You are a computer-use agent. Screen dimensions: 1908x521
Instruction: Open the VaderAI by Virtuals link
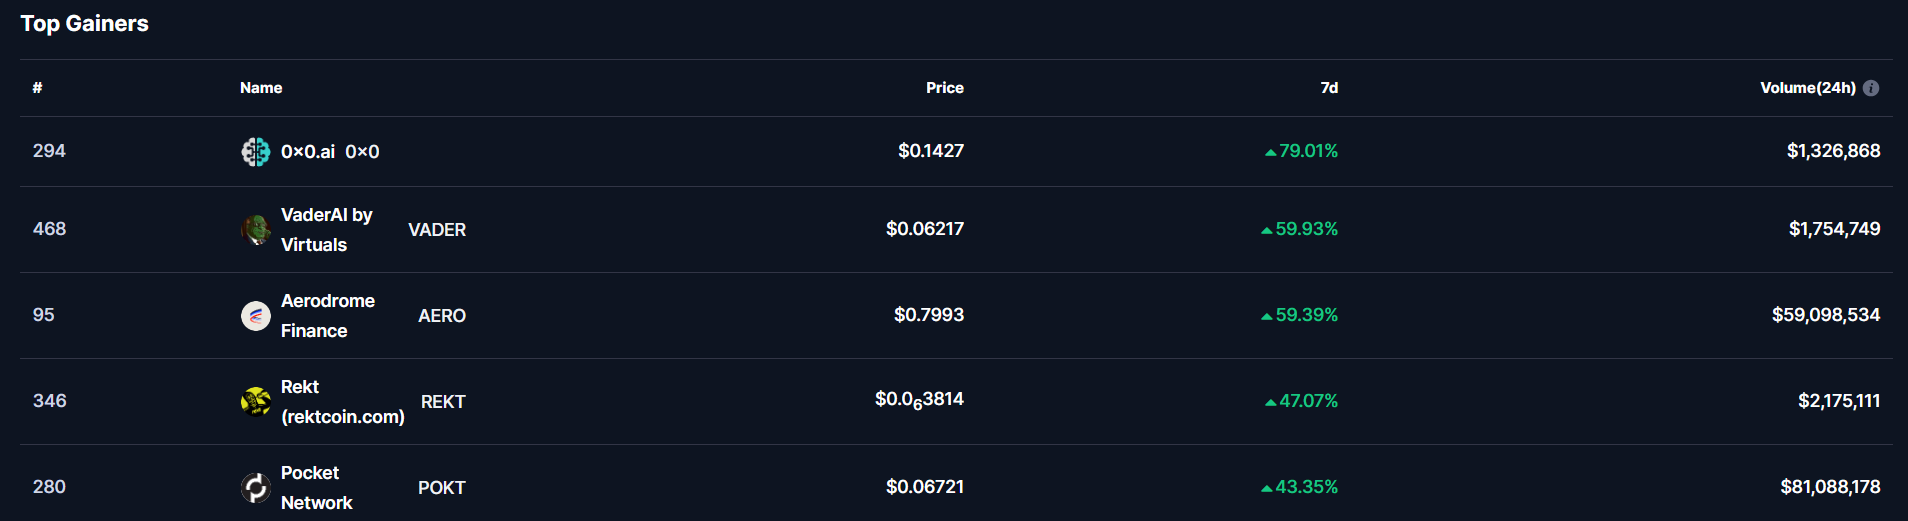[326, 230]
